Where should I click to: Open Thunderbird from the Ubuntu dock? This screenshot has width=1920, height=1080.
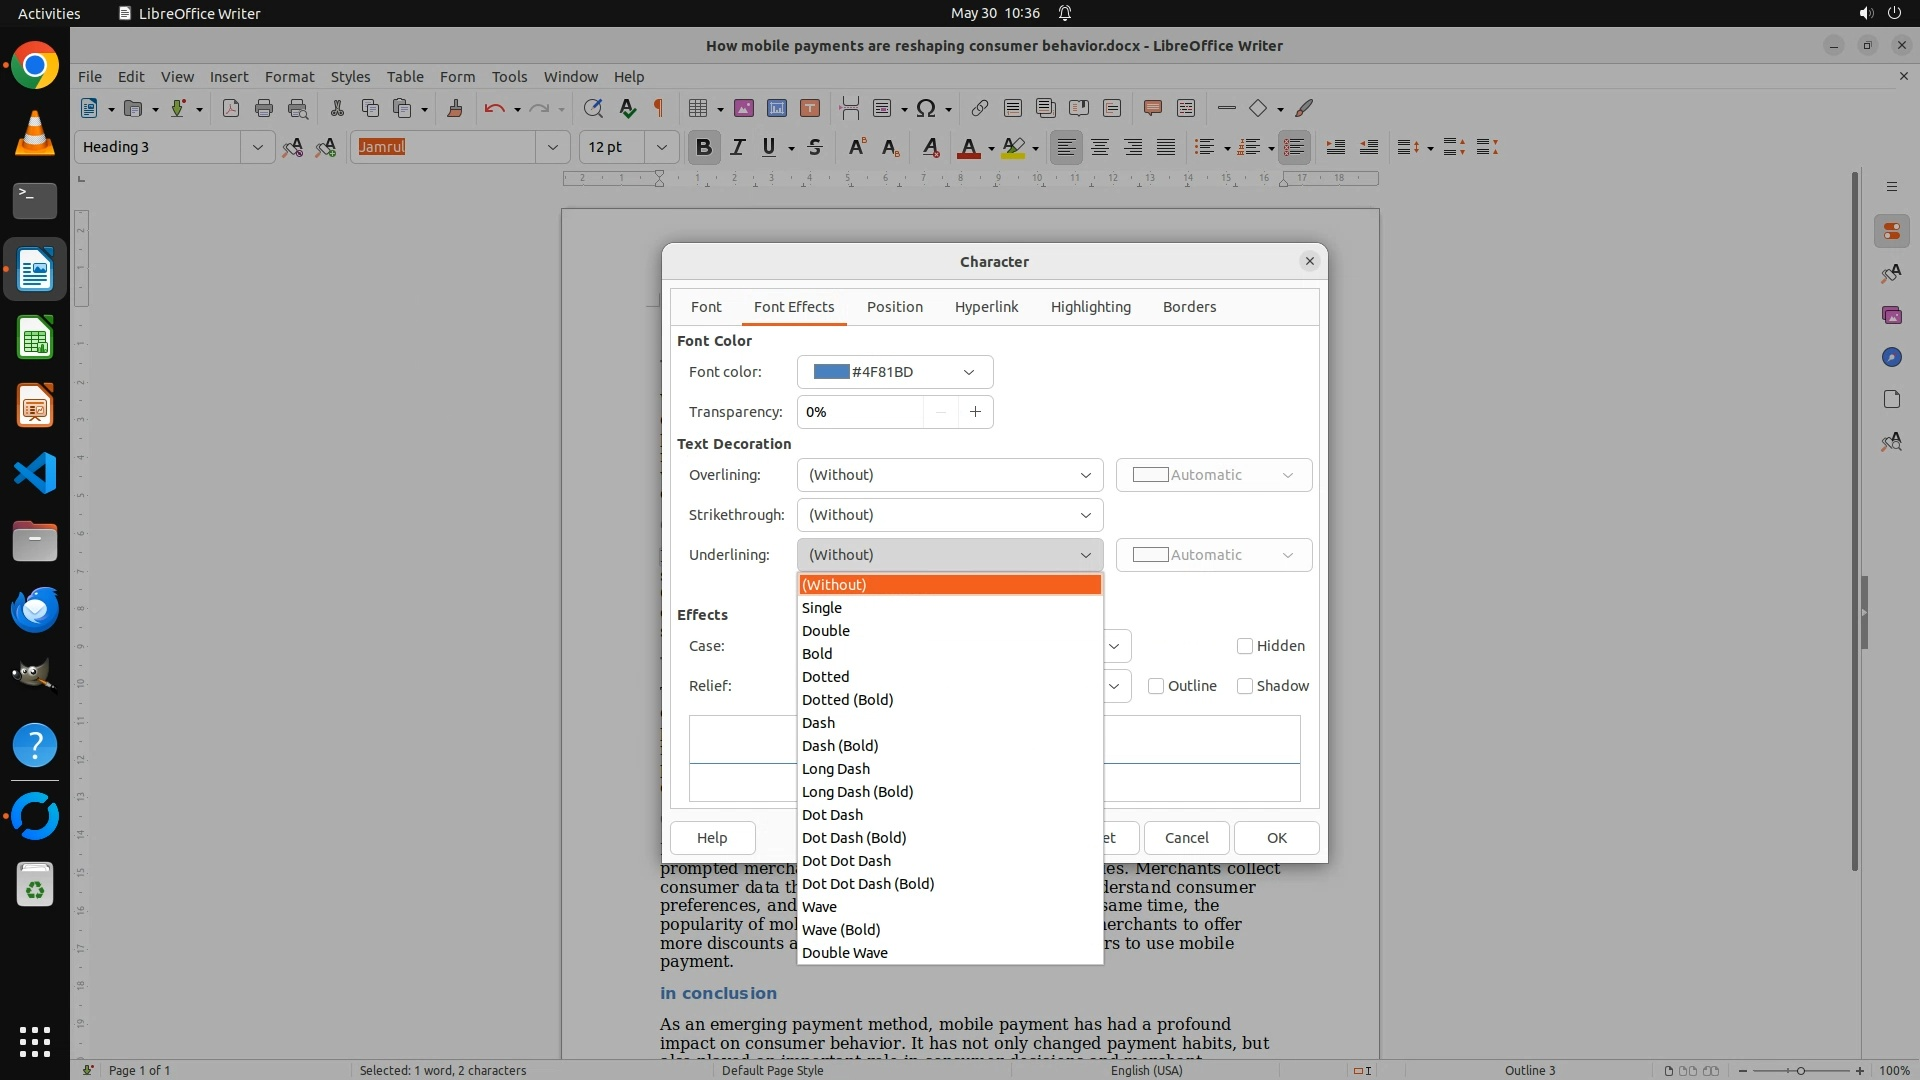pyautogui.click(x=35, y=609)
